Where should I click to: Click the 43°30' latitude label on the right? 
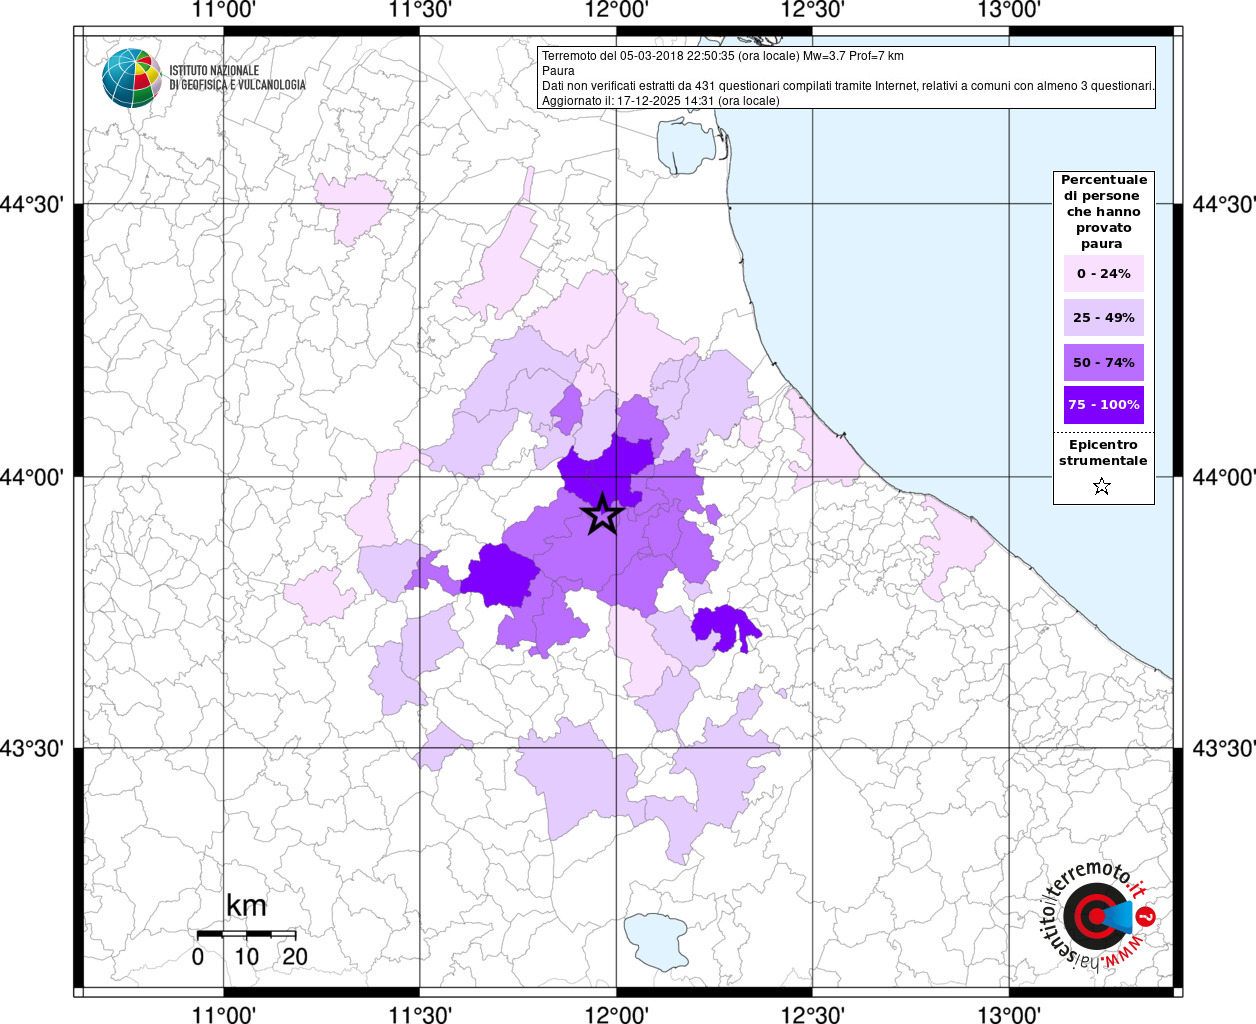(x=1223, y=749)
